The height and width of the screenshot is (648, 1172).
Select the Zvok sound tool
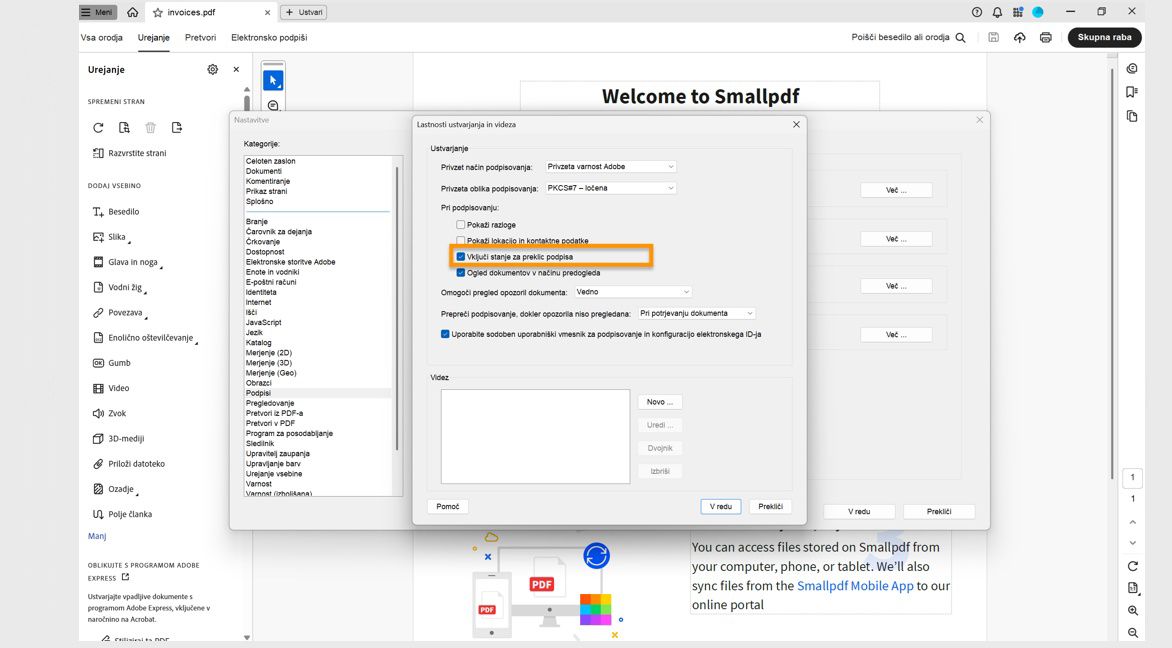[x=109, y=413]
